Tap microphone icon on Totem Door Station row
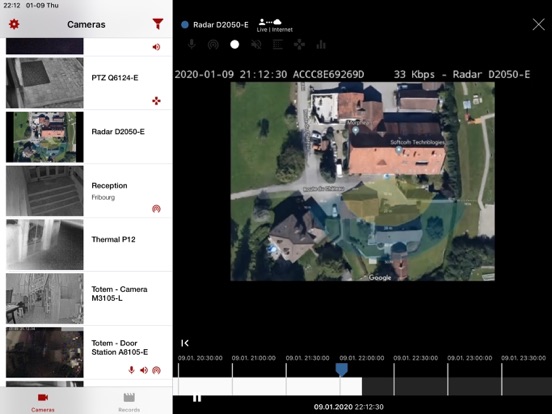The width and height of the screenshot is (552, 414). click(x=131, y=370)
